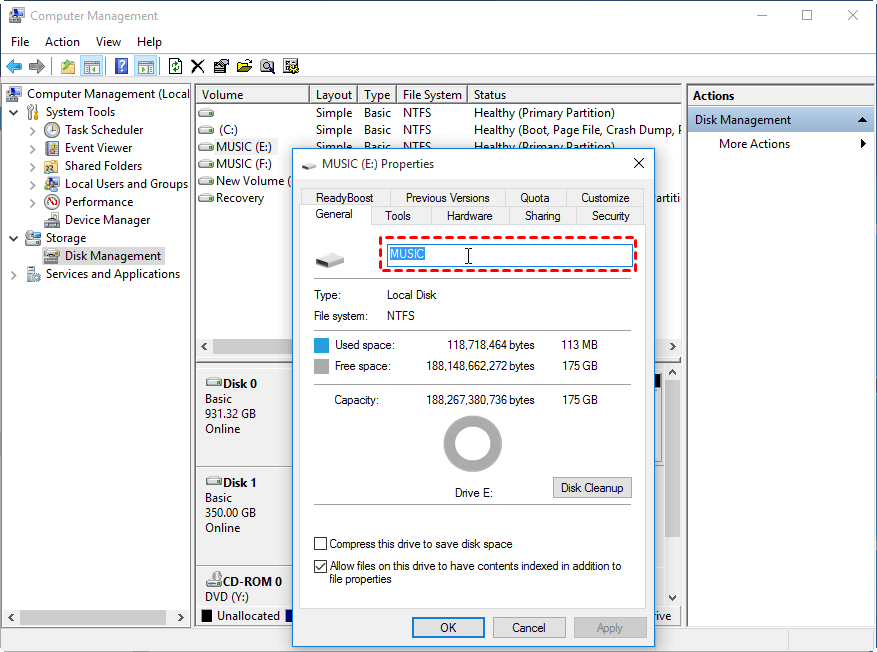Switch to the Sharing tab
Viewport: 877px width, 652px height.
pyautogui.click(x=543, y=216)
